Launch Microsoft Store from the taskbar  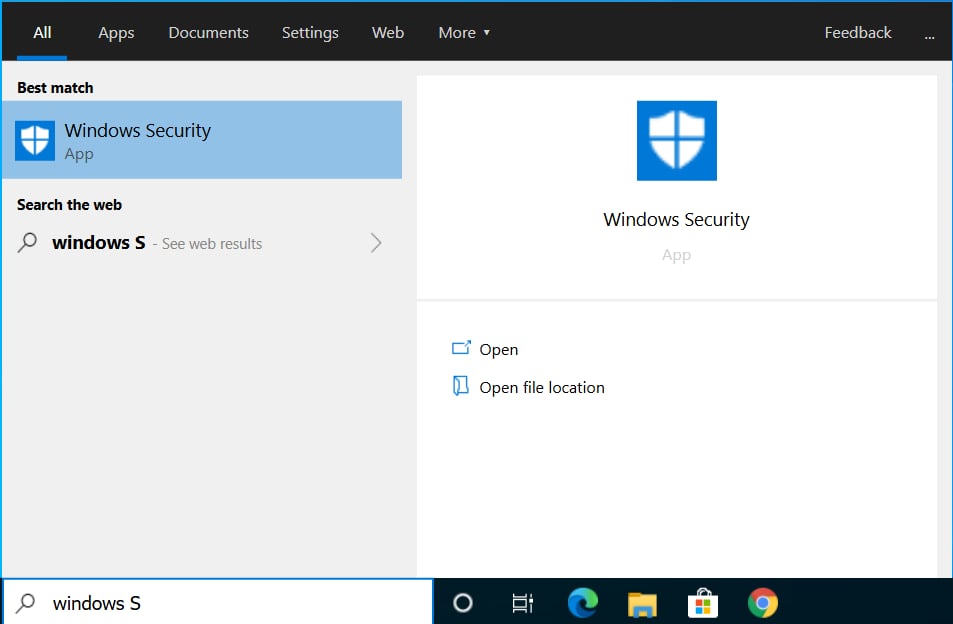(x=703, y=603)
